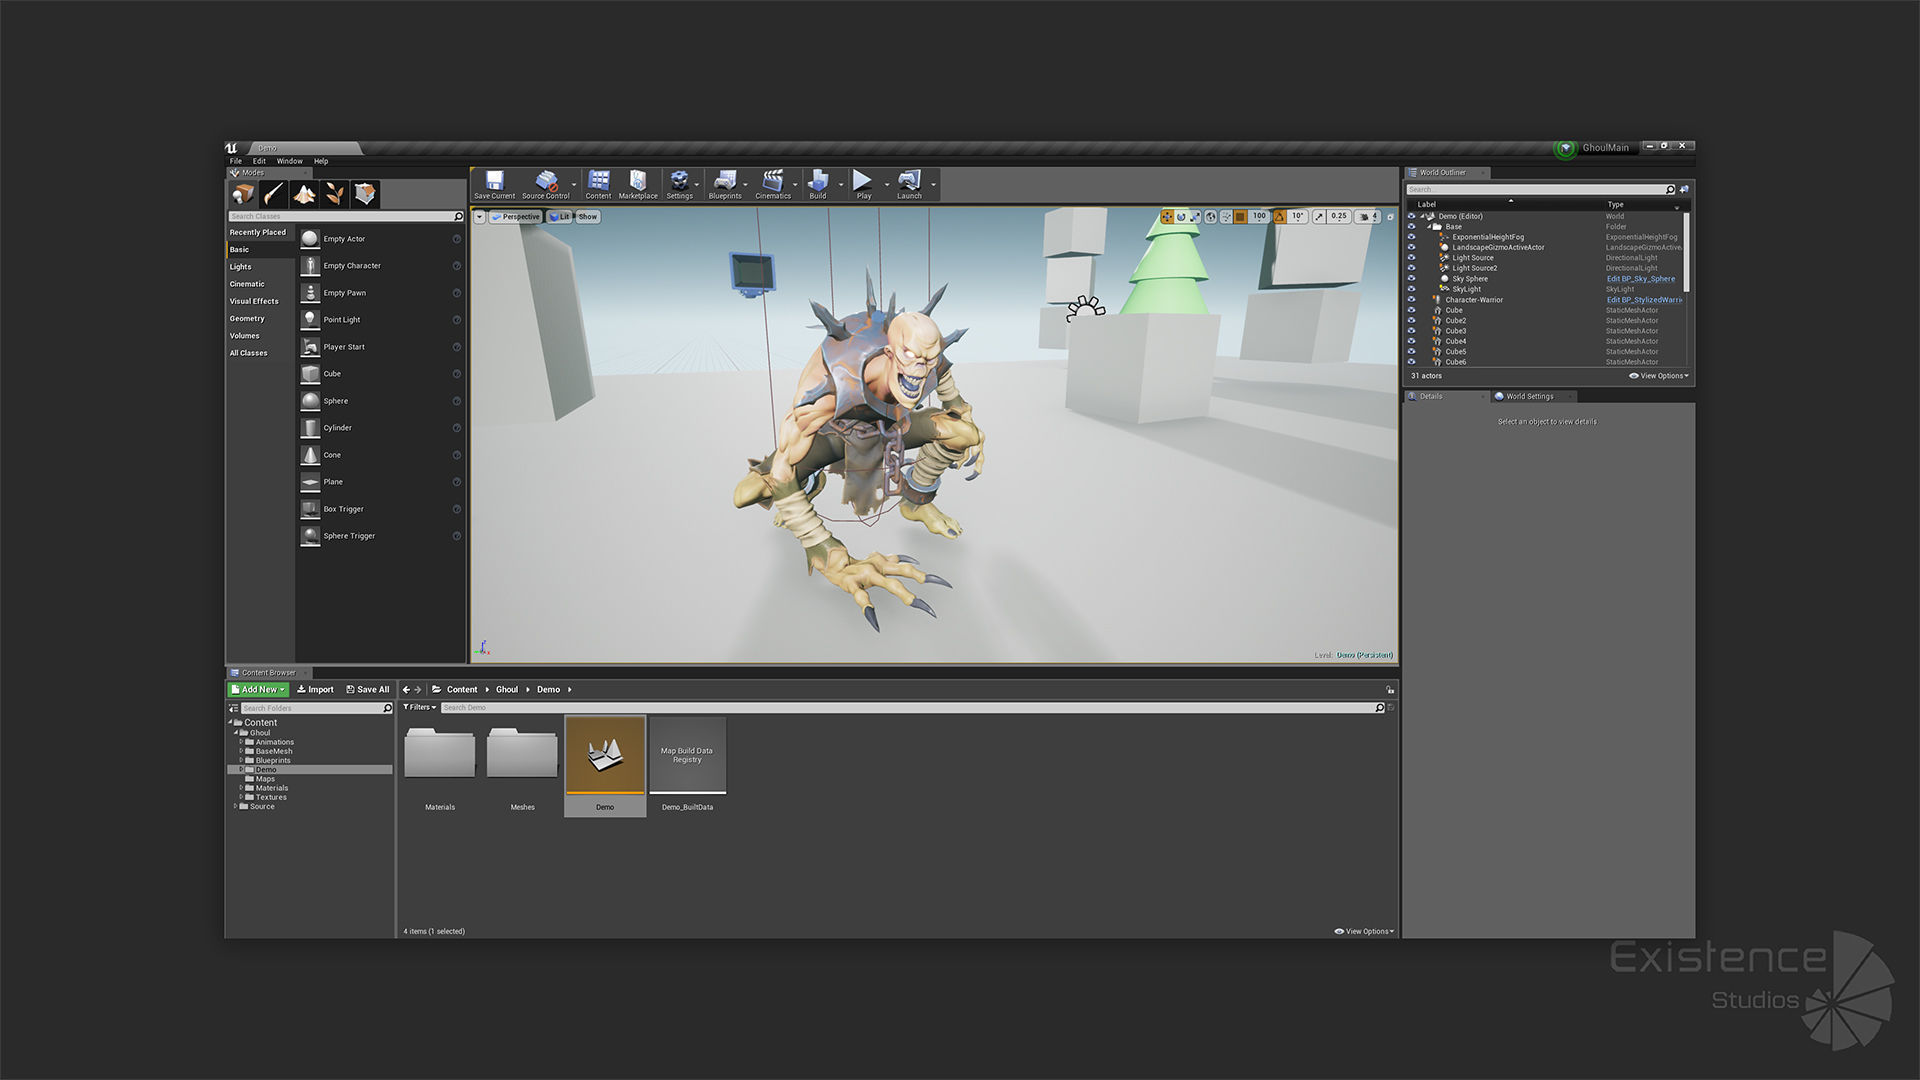1920x1080 pixels.
Task: Click the Launch toolbar icon
Action: [x=909, y=185]
